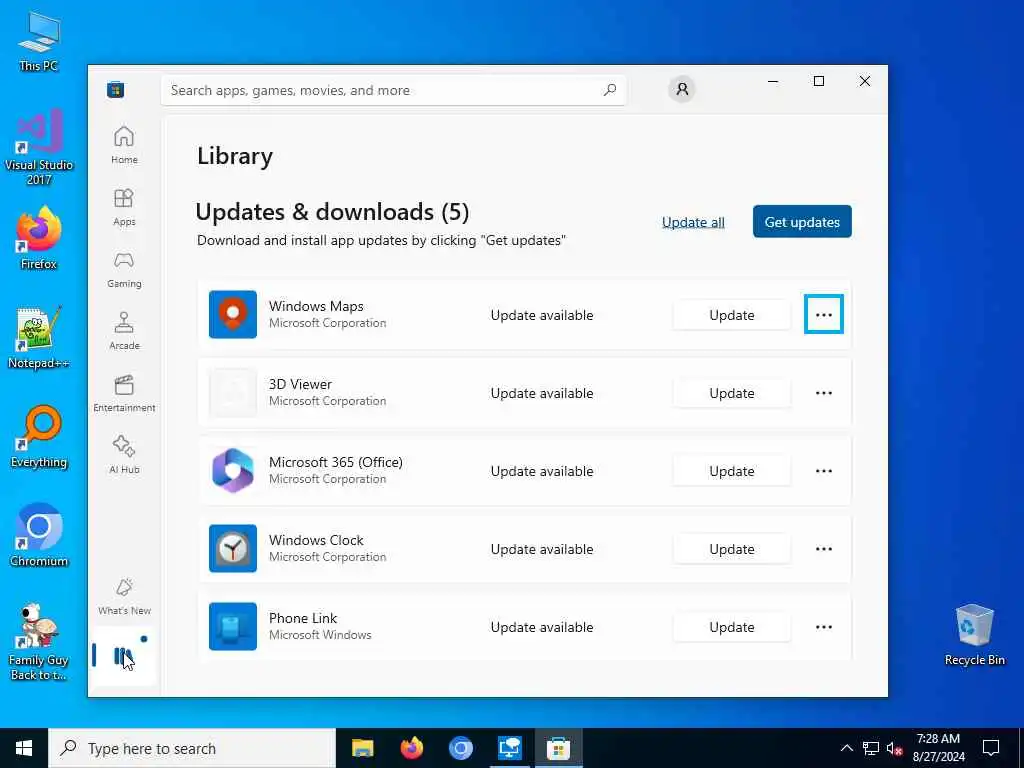
Task: Select Family Guy desktop shortcut
Action: tap(39, 642)
